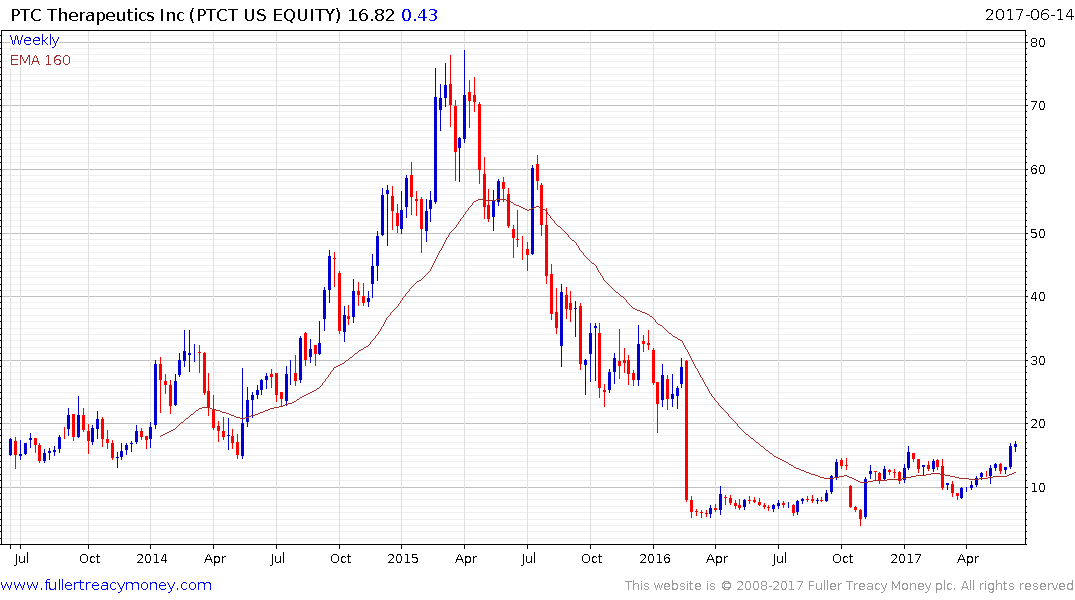Viewport: 1075px width, 600px height.
Task: Open the www.fullertreacymoney.com link
Action: [x=106, y=585]
